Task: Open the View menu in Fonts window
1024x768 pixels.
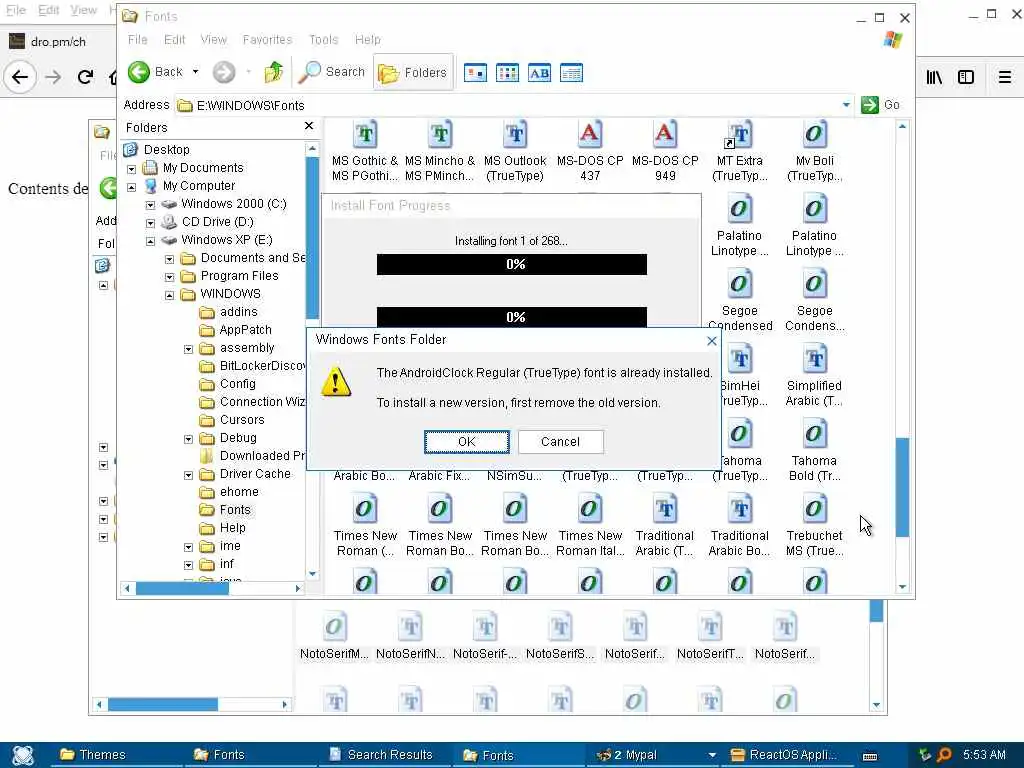Action: pos(214,40)
